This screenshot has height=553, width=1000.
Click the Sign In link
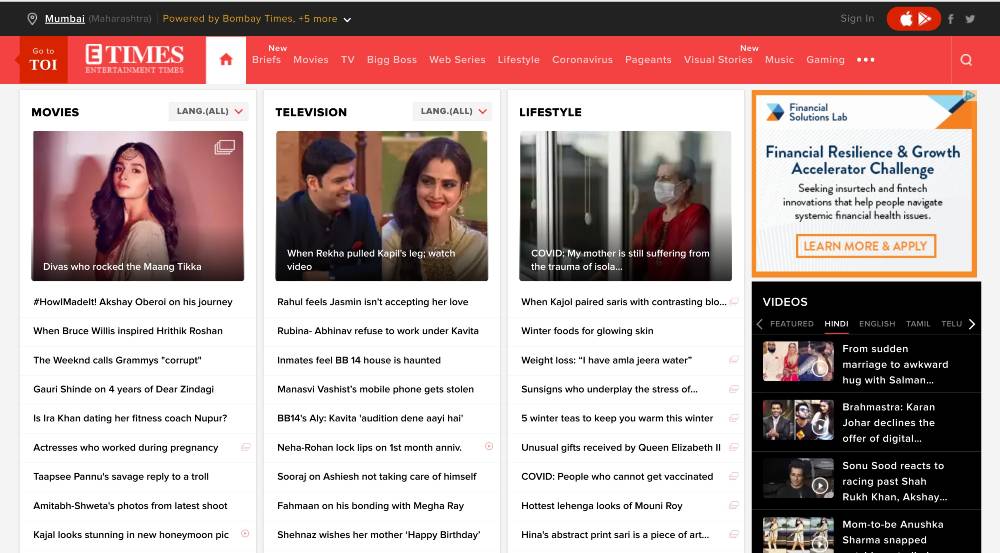pos(857,18)
